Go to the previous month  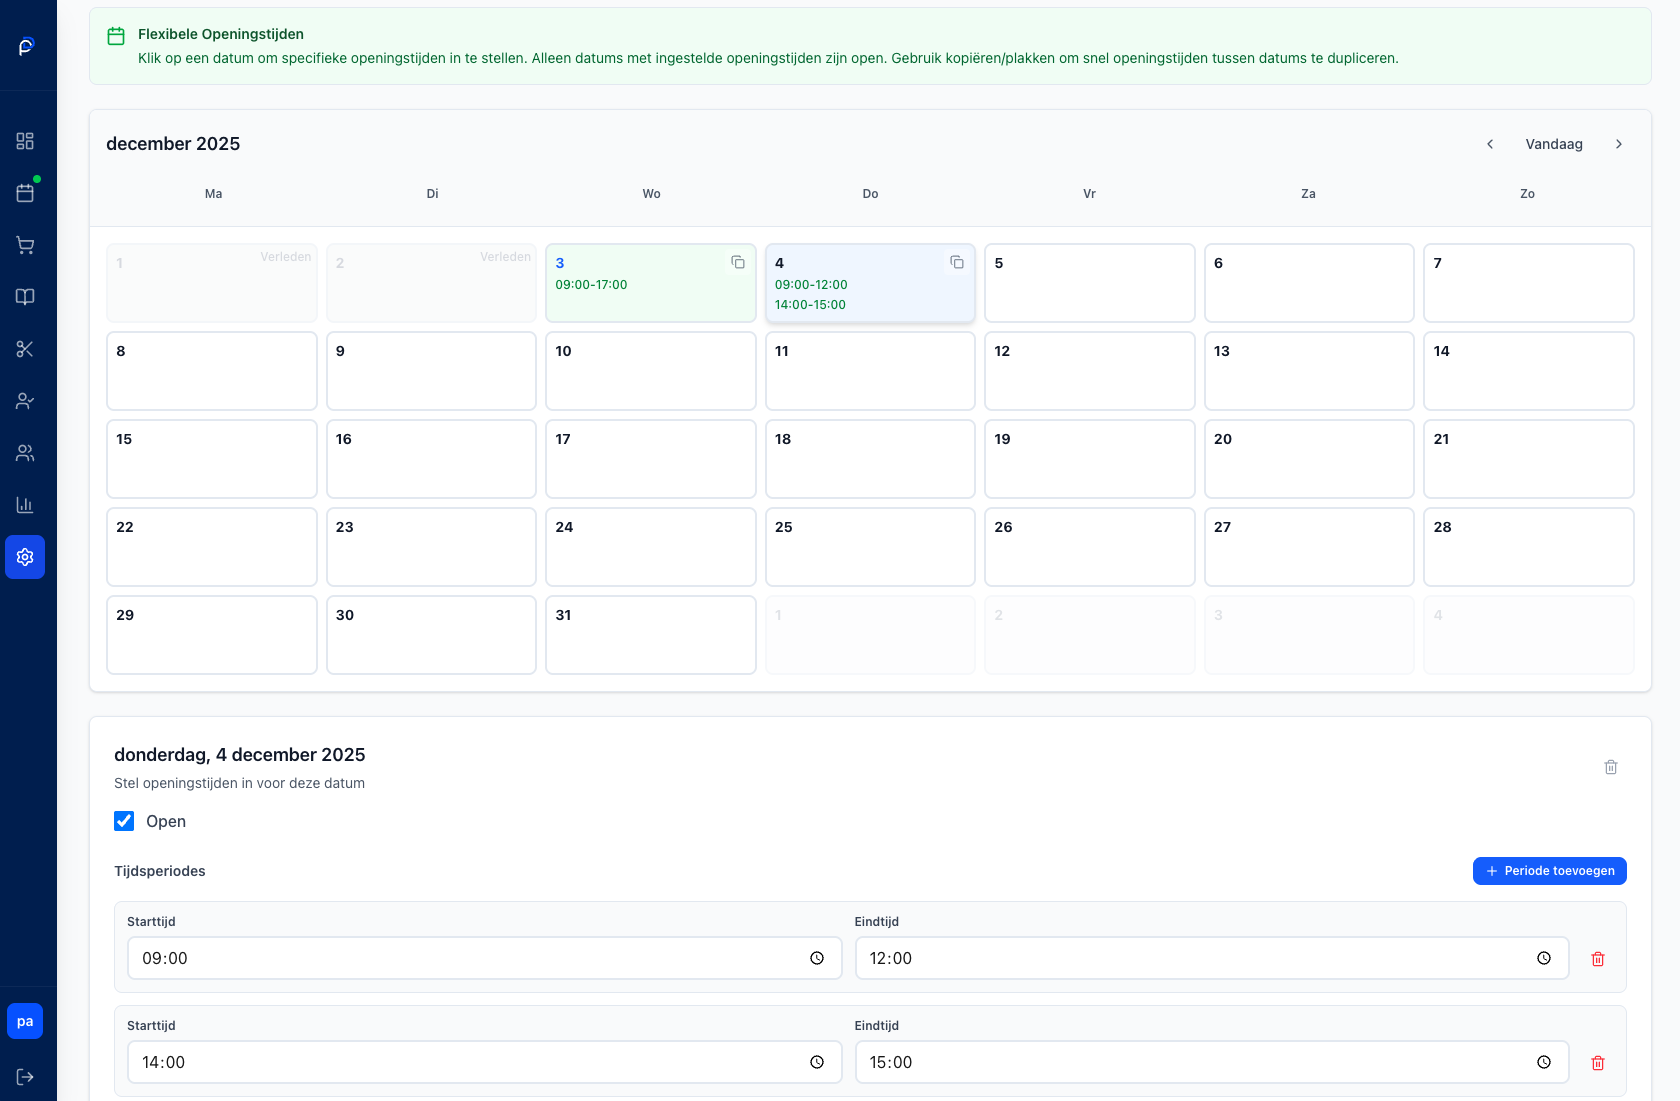tap(1490, 144)
